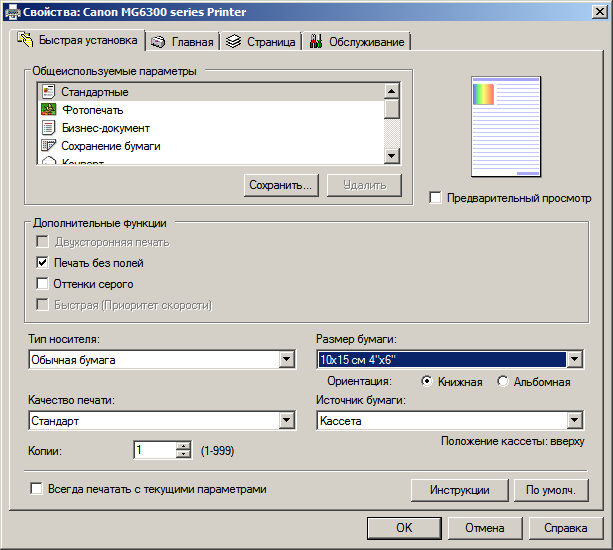This screenshot has height=550, width=613.
Task: Click Отмена to cancel
Action: [485, 528]
